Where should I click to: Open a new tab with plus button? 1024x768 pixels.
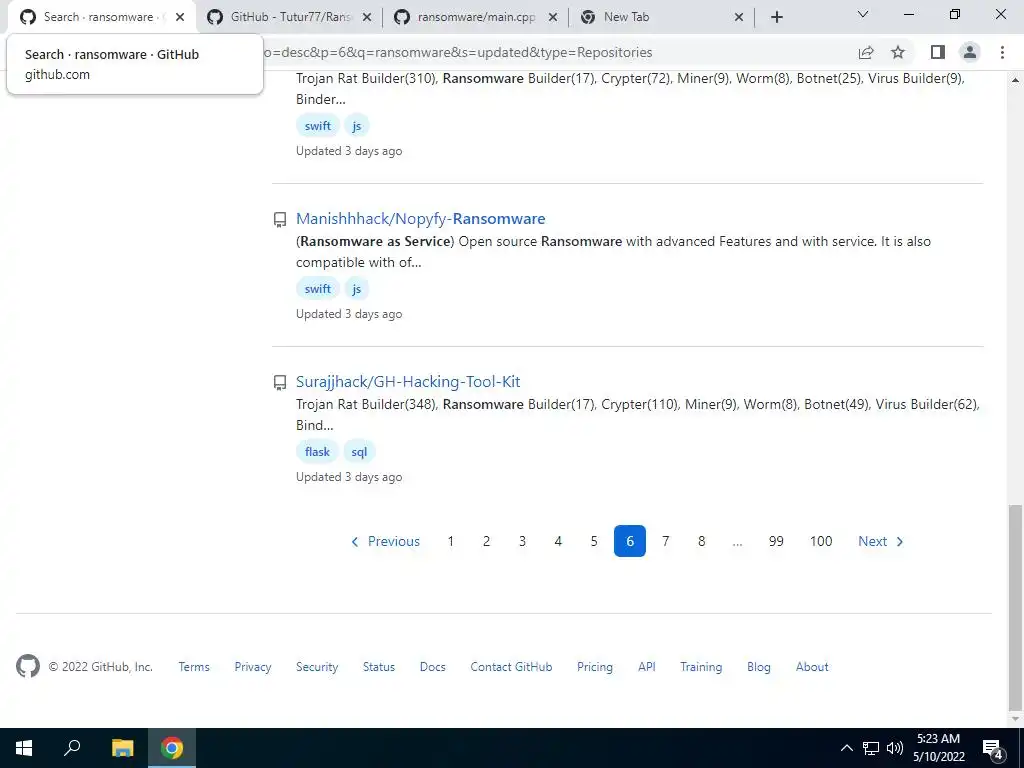coord(776,17)
